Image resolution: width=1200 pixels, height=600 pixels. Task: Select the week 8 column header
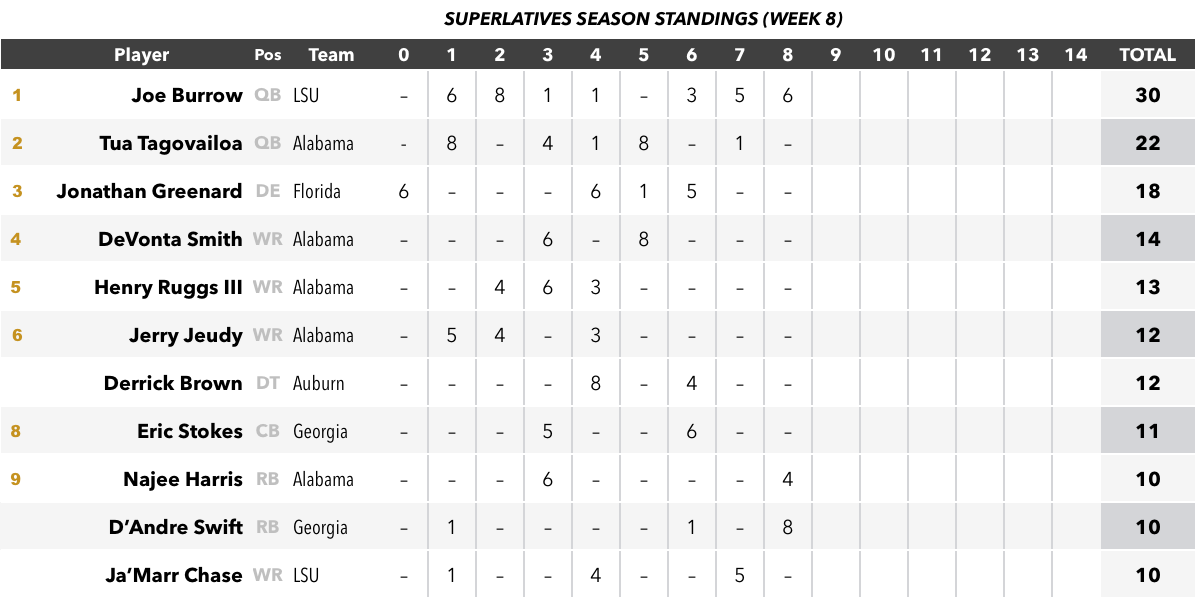tap(788, 55)
